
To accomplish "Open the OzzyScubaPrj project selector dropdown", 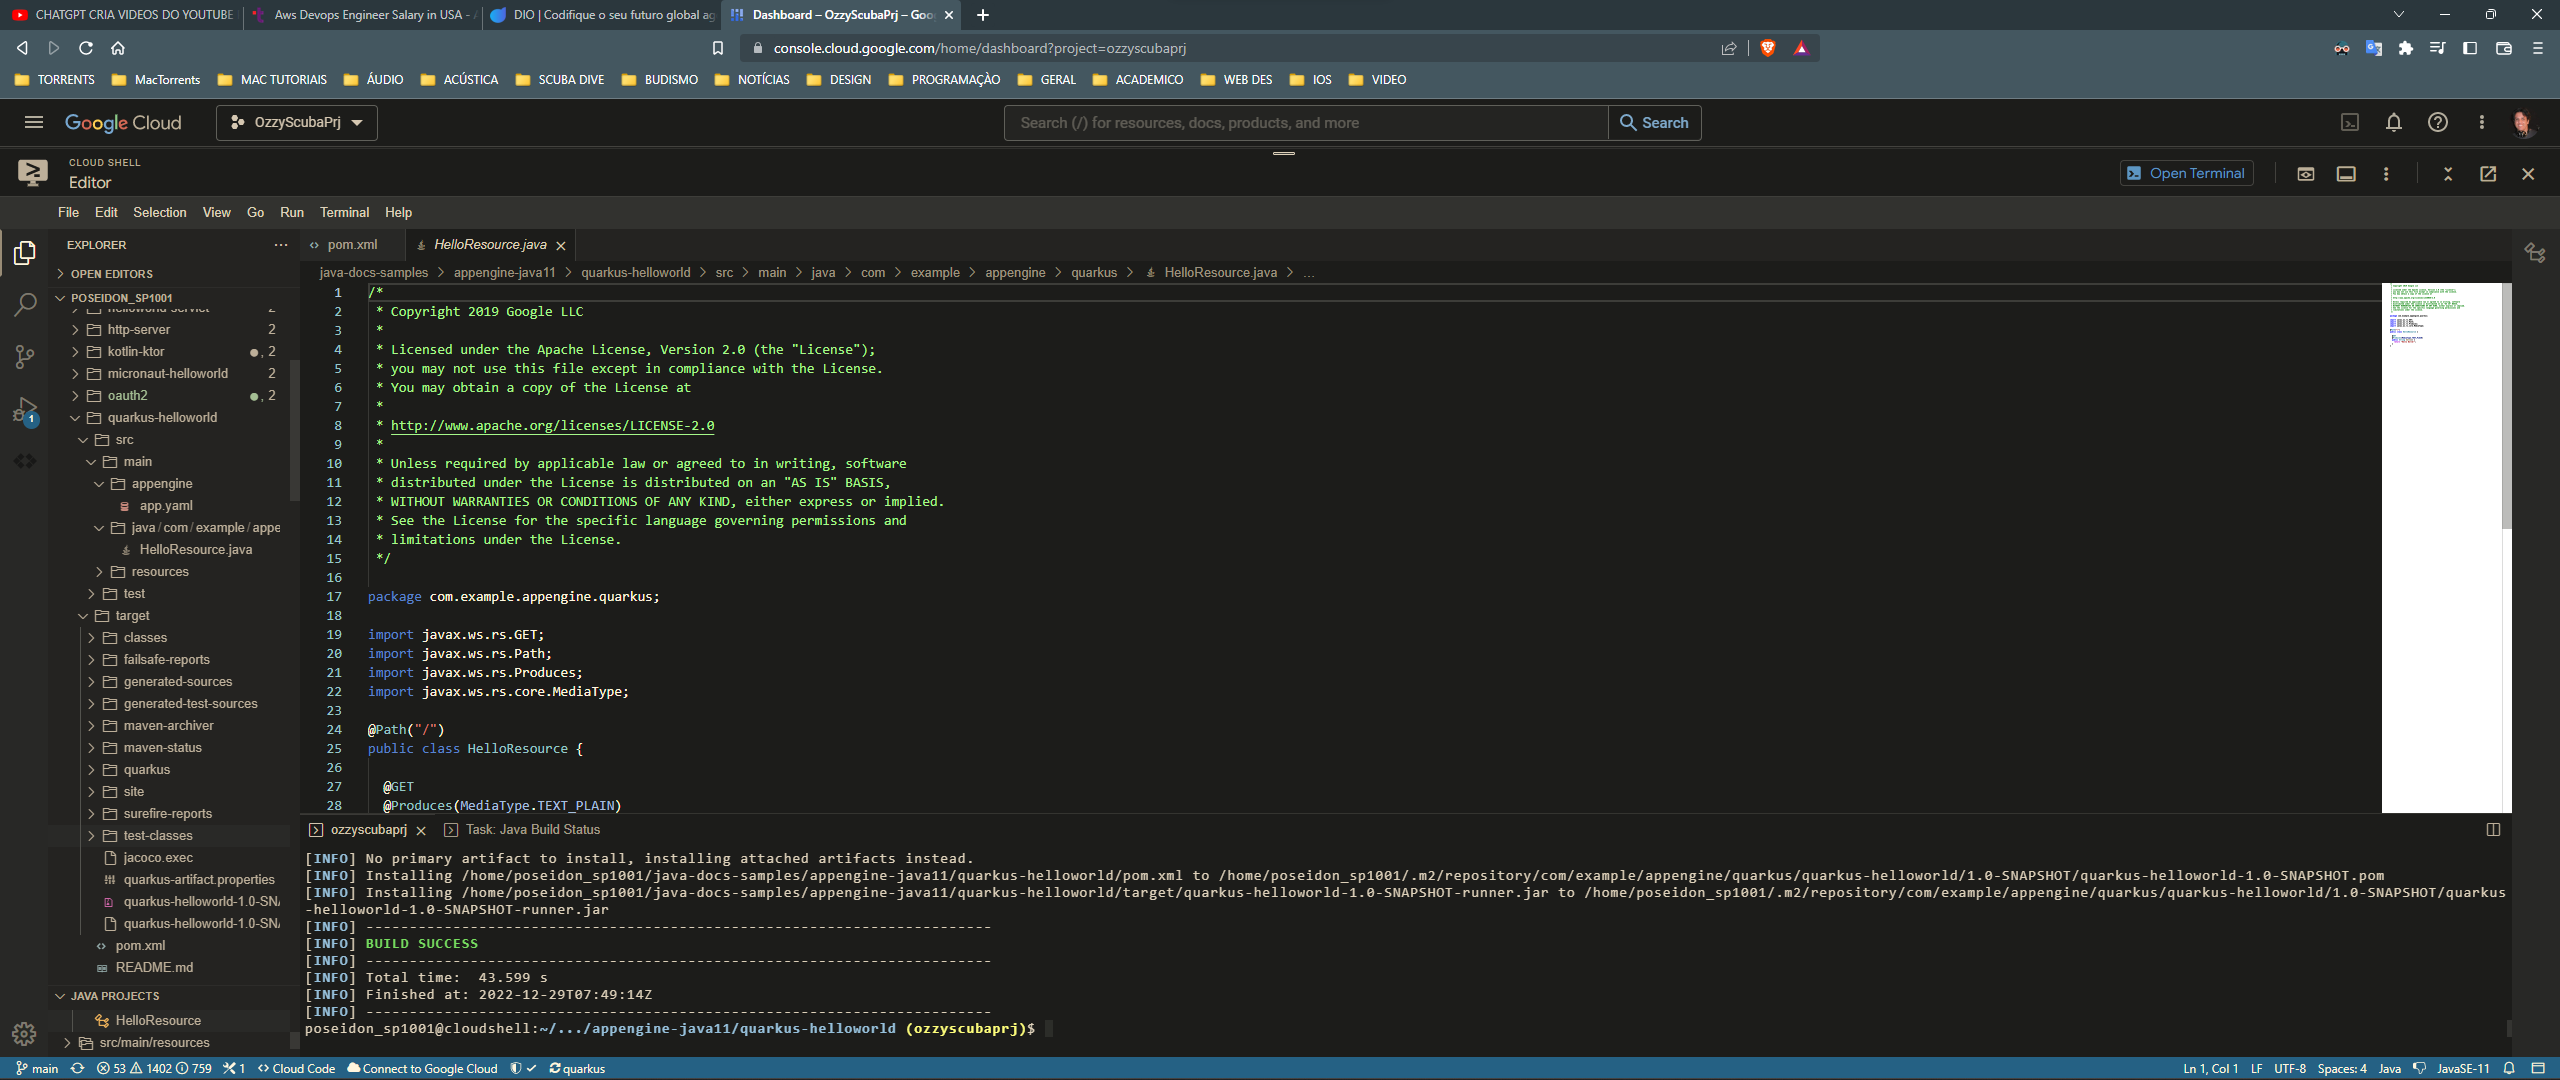I will [297, 122].
